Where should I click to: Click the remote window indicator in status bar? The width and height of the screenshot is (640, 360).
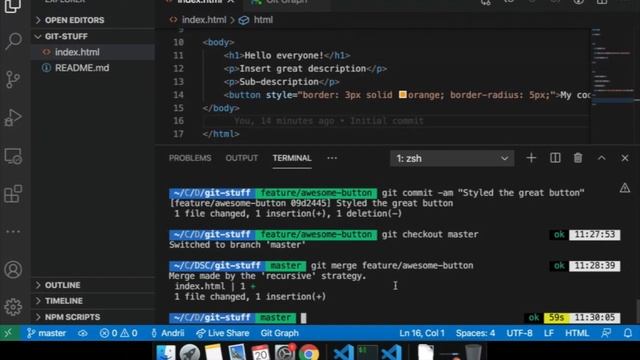8,333
